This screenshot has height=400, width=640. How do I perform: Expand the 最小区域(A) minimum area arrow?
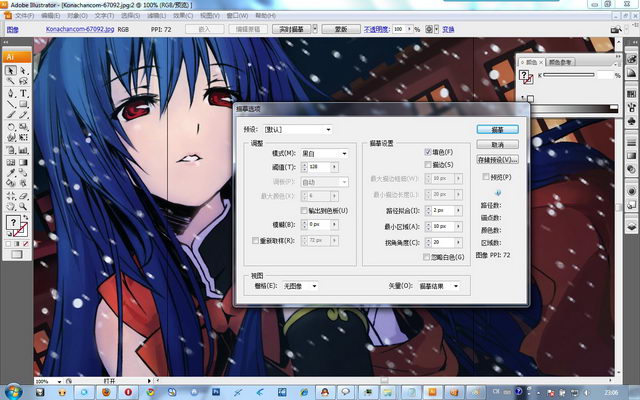click(x=458, y=226)
